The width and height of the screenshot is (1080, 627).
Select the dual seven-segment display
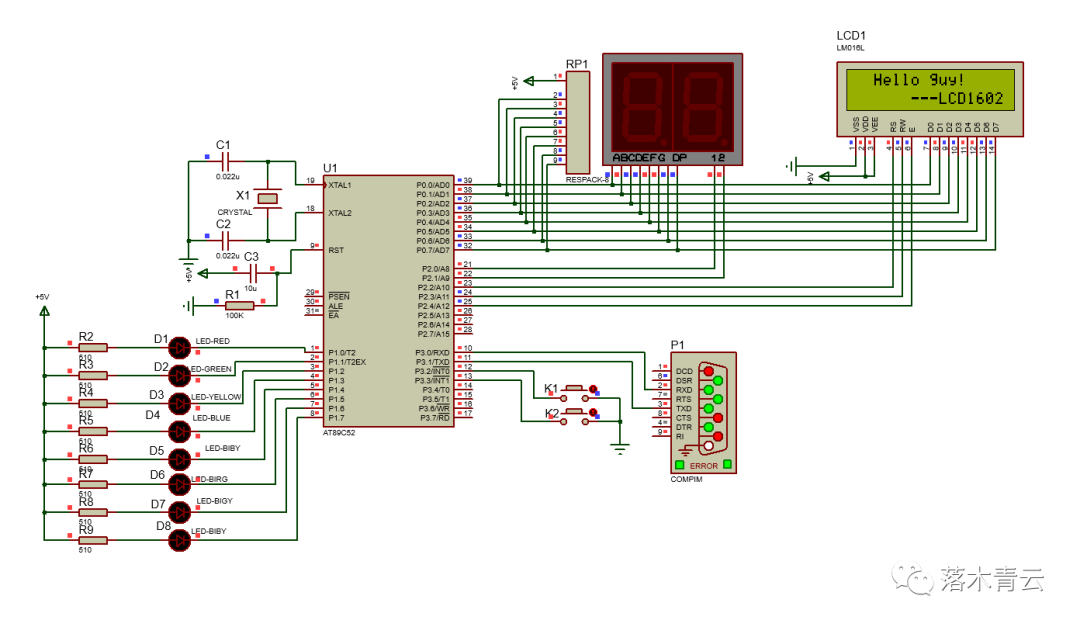(x=672, y=110)
